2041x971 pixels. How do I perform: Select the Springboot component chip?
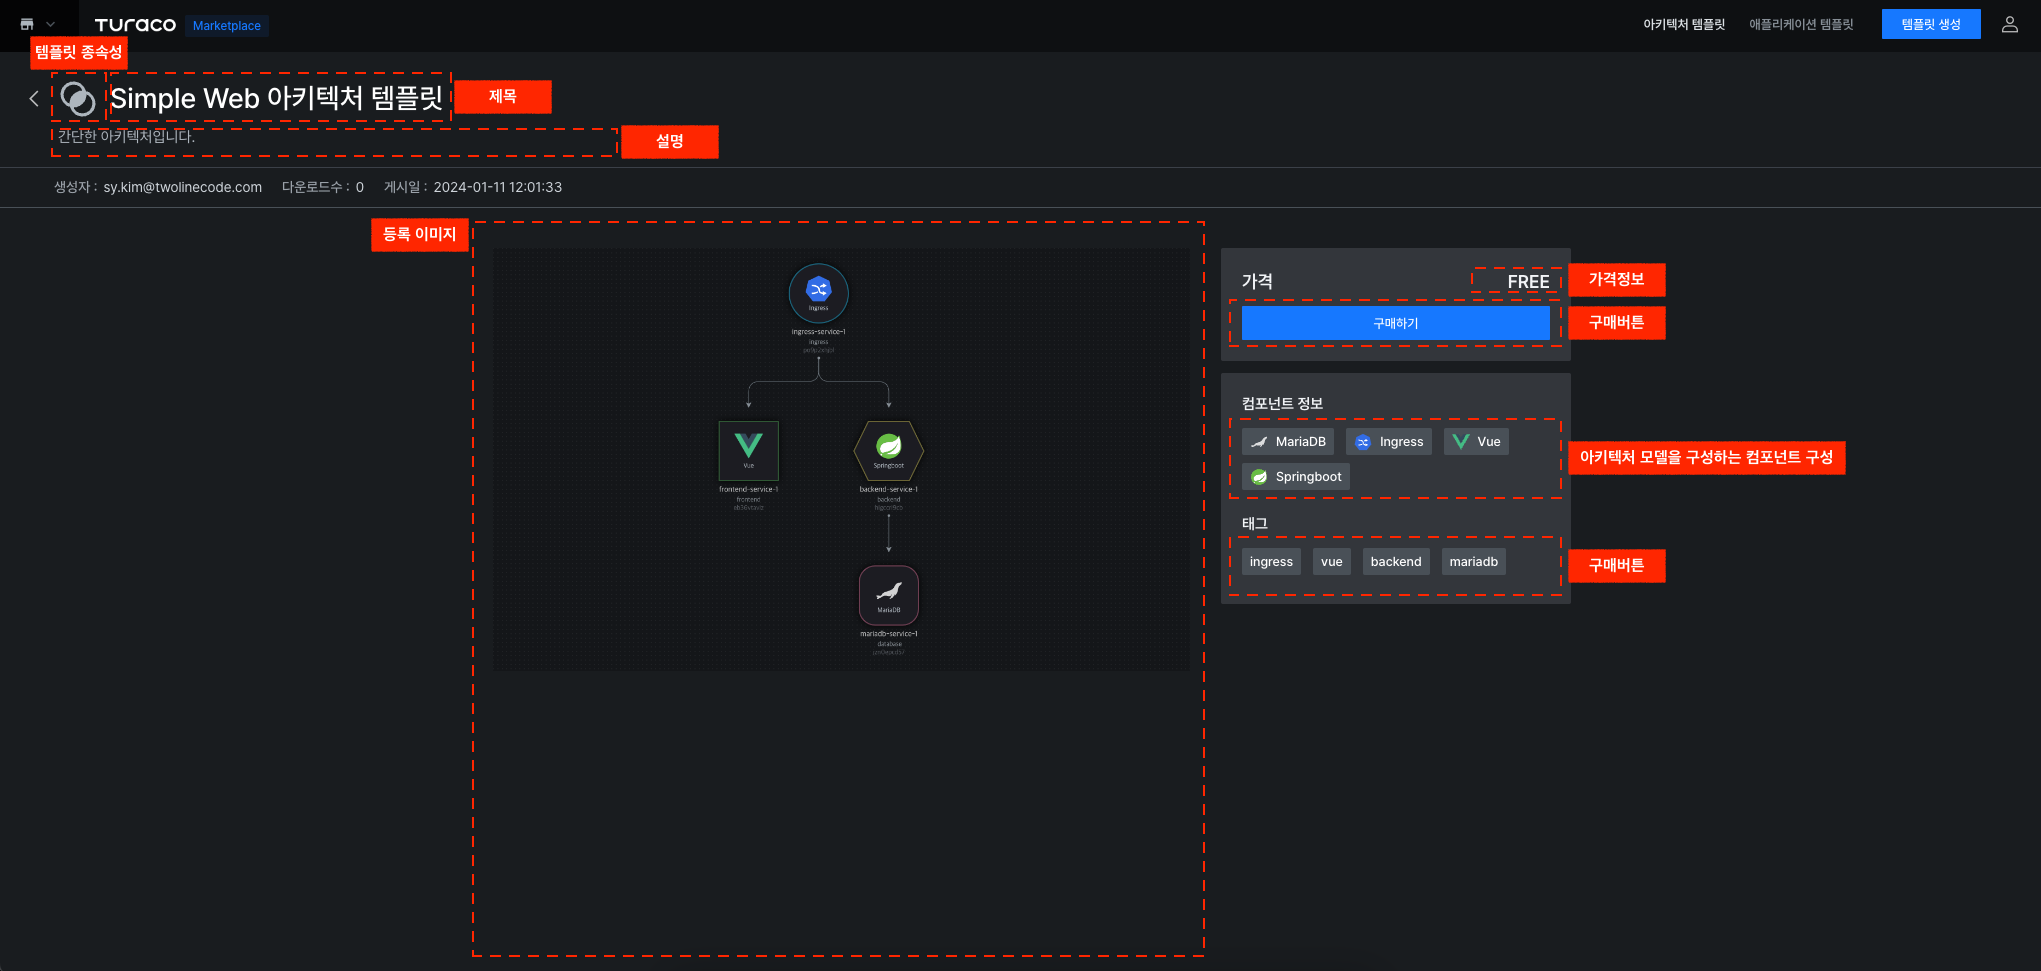1296,477
